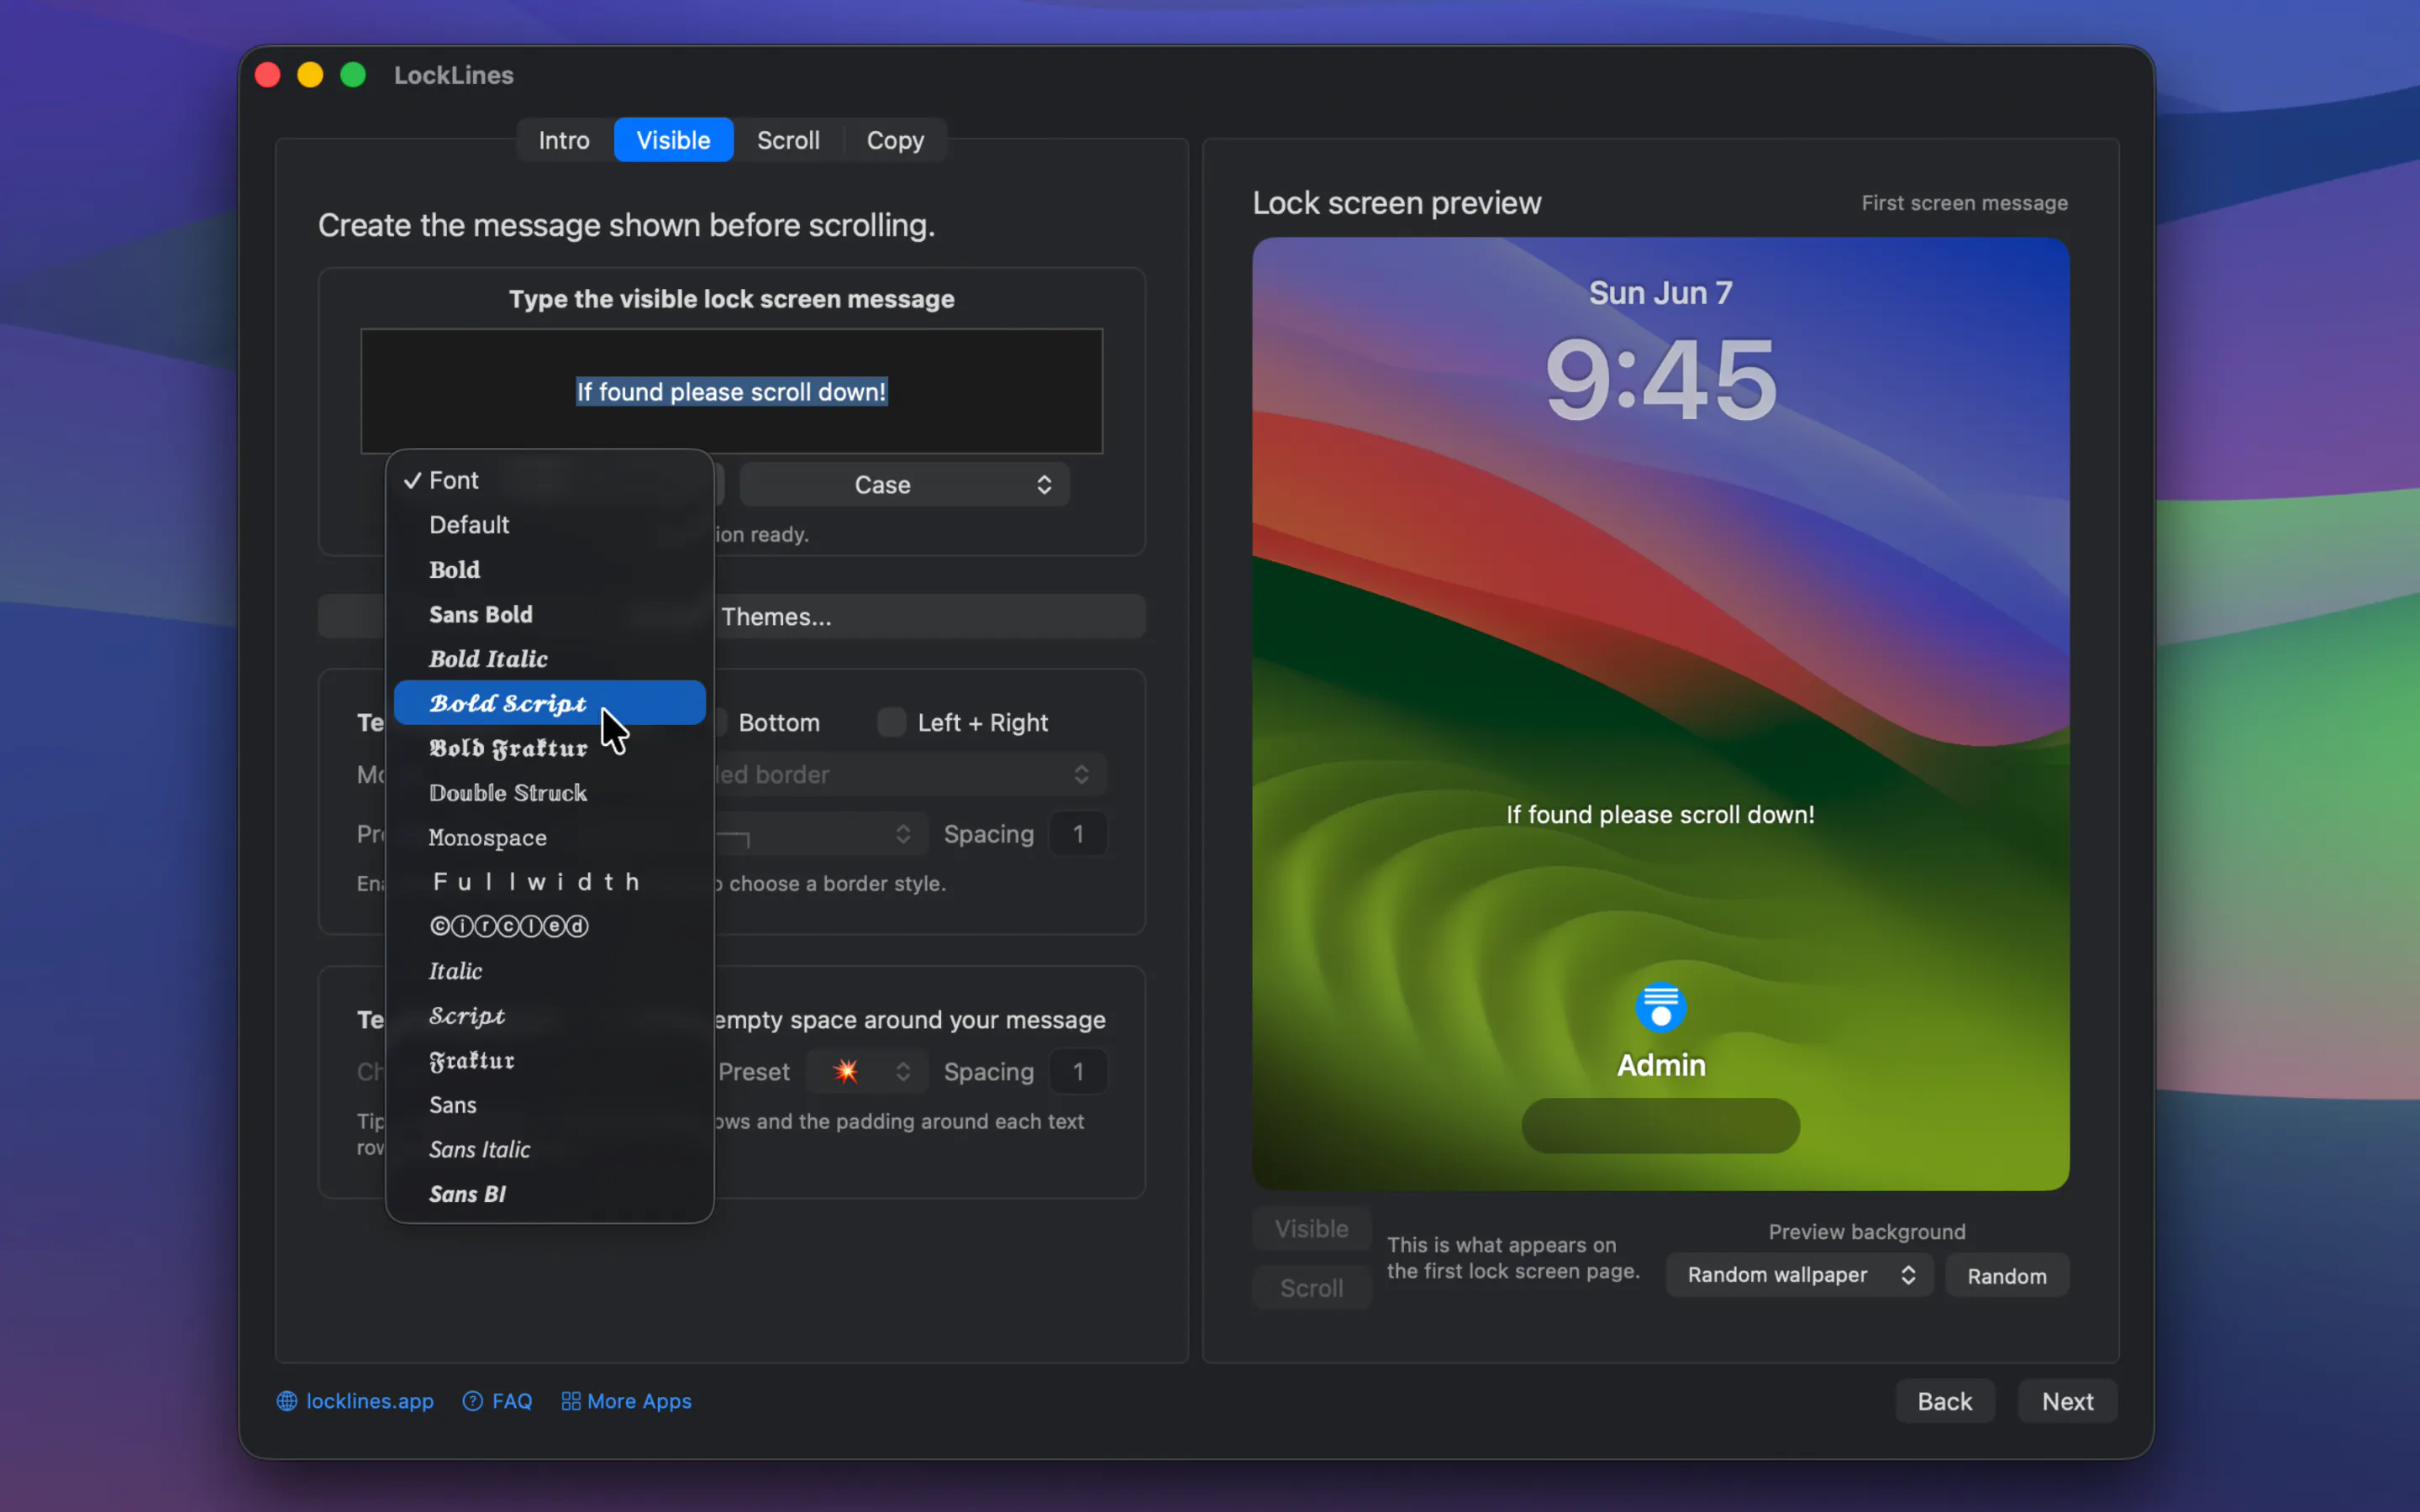Click the starburst preset icon
Screen dimensions: 2420x1512
pyautogui.click(x=846, y=1071)
